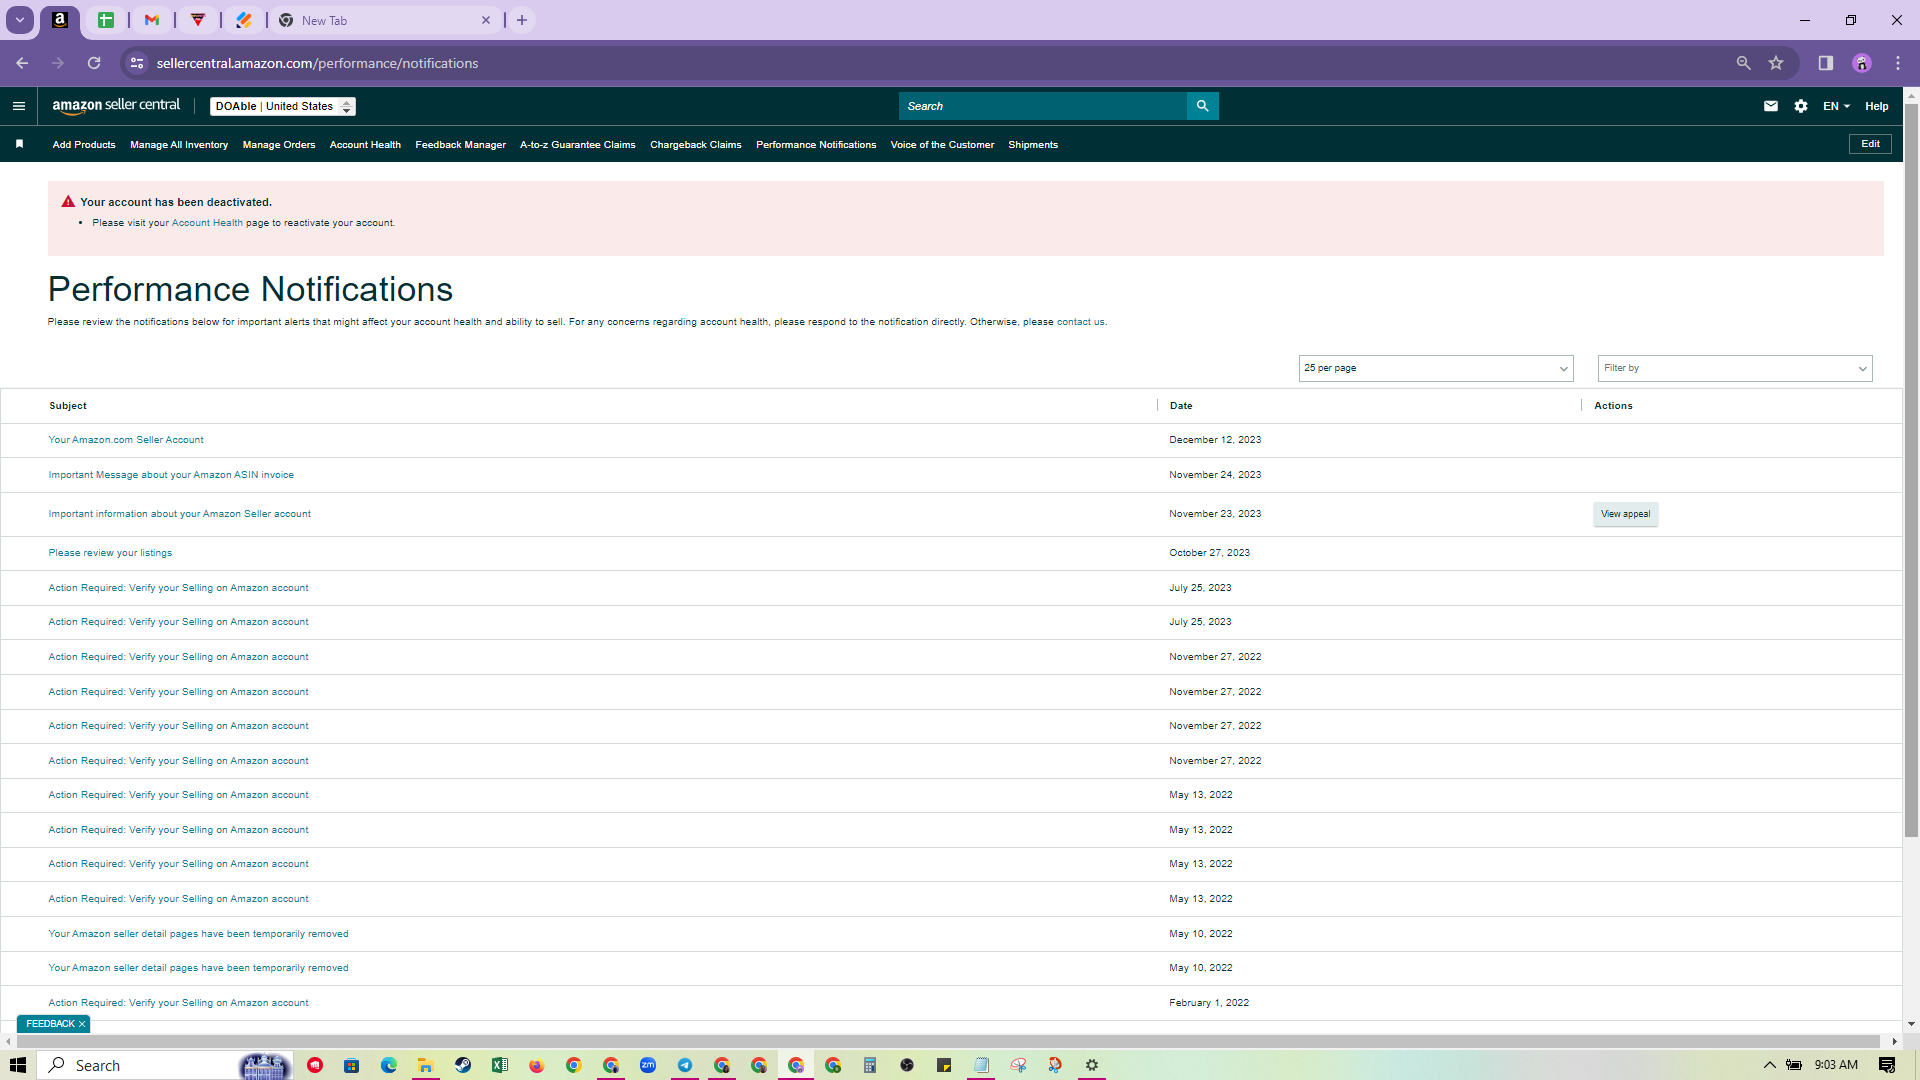Image resolution: width=1920 pixels, height=1080 pixels.
Task: Click into the Seller Central search field
Action: tap(1043, 106)
